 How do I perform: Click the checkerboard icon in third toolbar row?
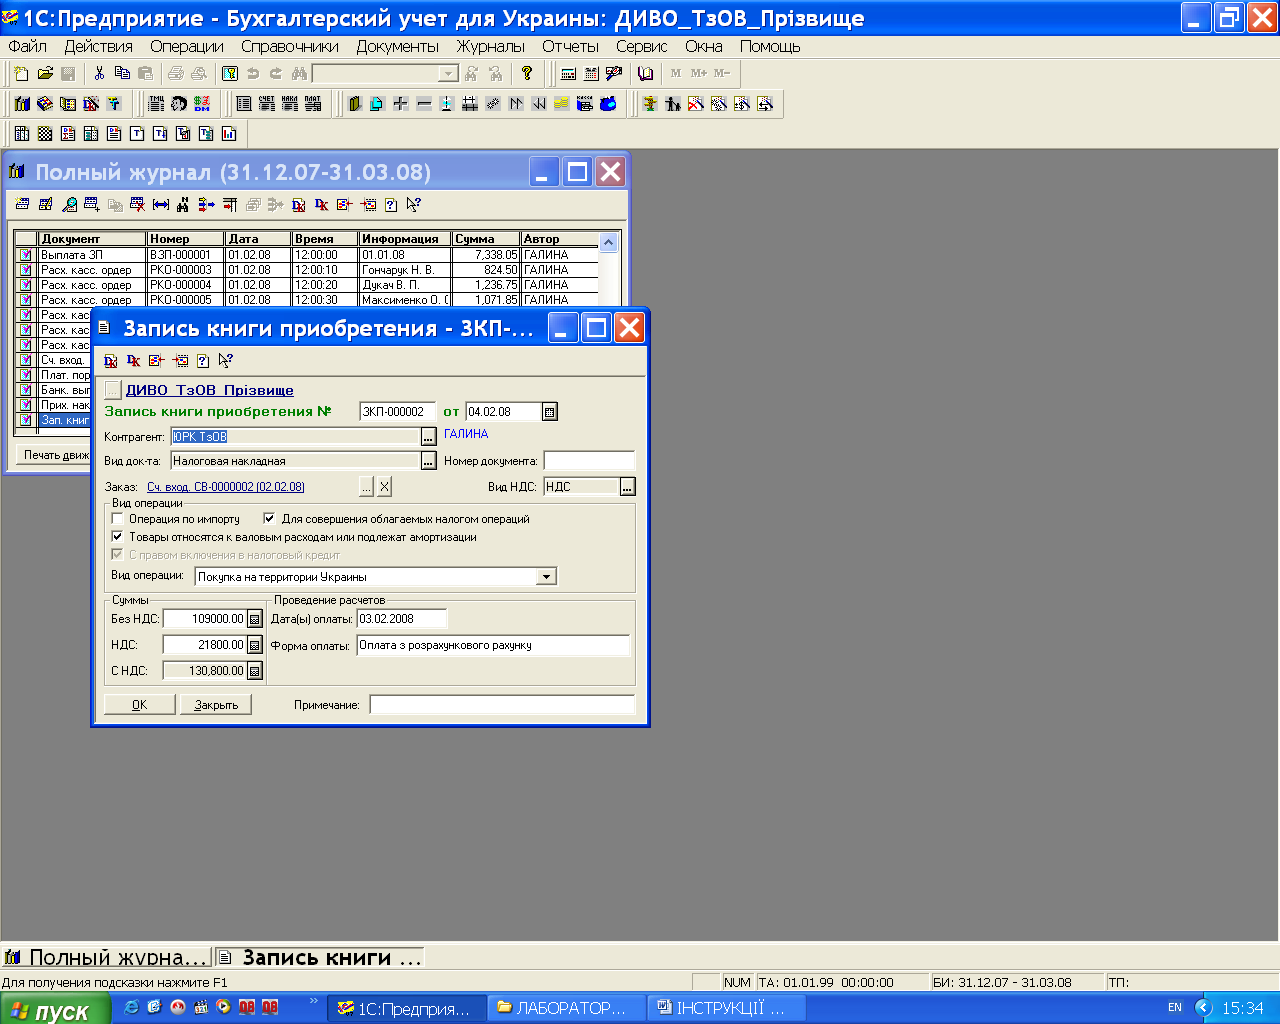(45, 134)
